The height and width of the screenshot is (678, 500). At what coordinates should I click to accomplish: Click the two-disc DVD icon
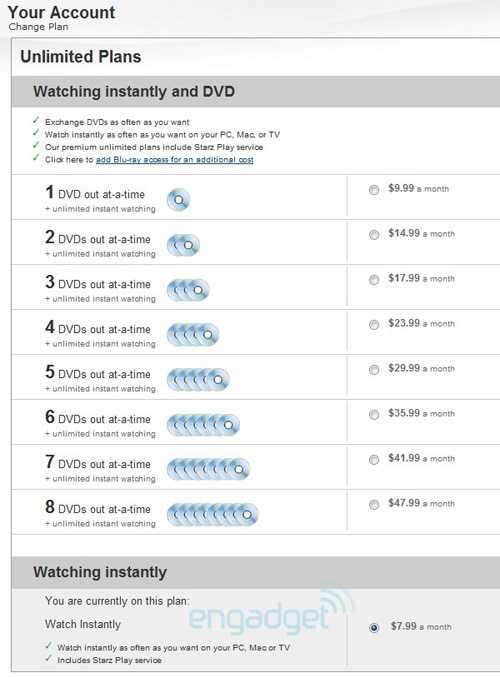183,245
